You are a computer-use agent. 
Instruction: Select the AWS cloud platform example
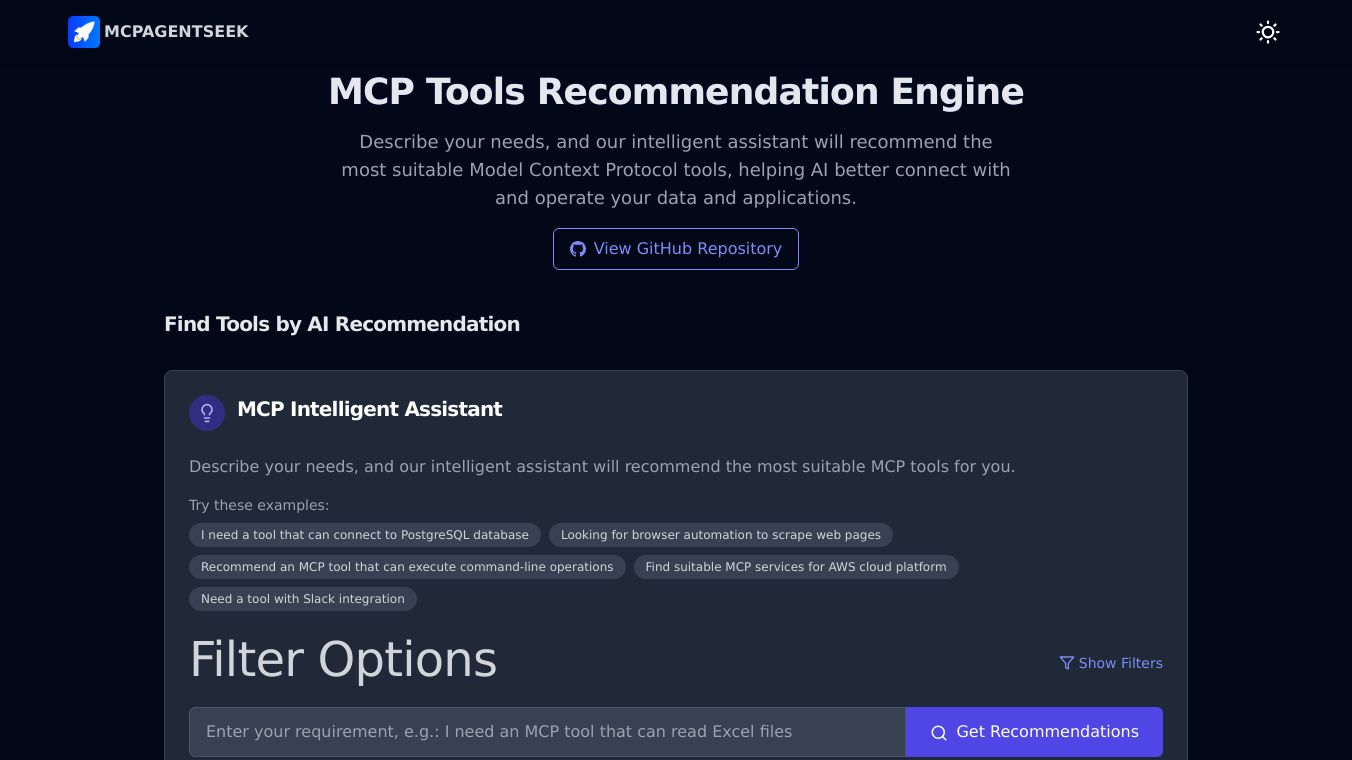[x=796, y=567]
